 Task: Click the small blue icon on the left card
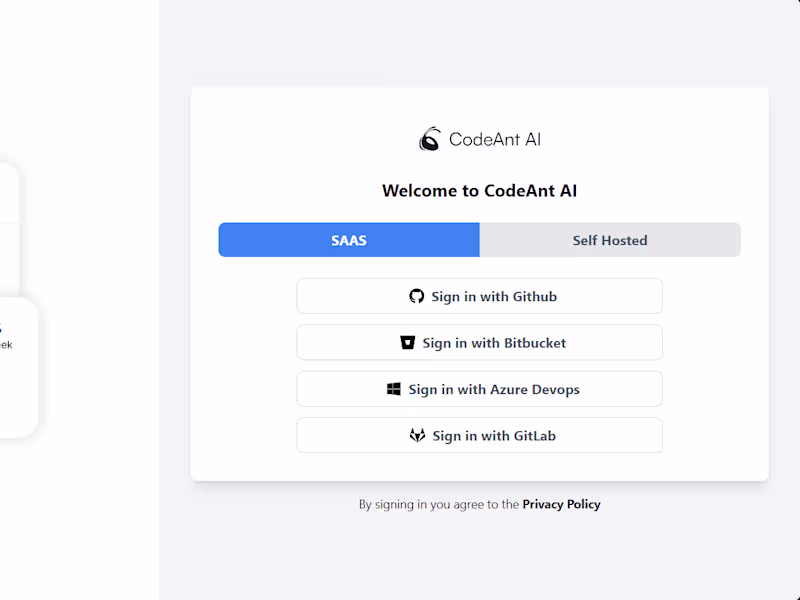4,326
